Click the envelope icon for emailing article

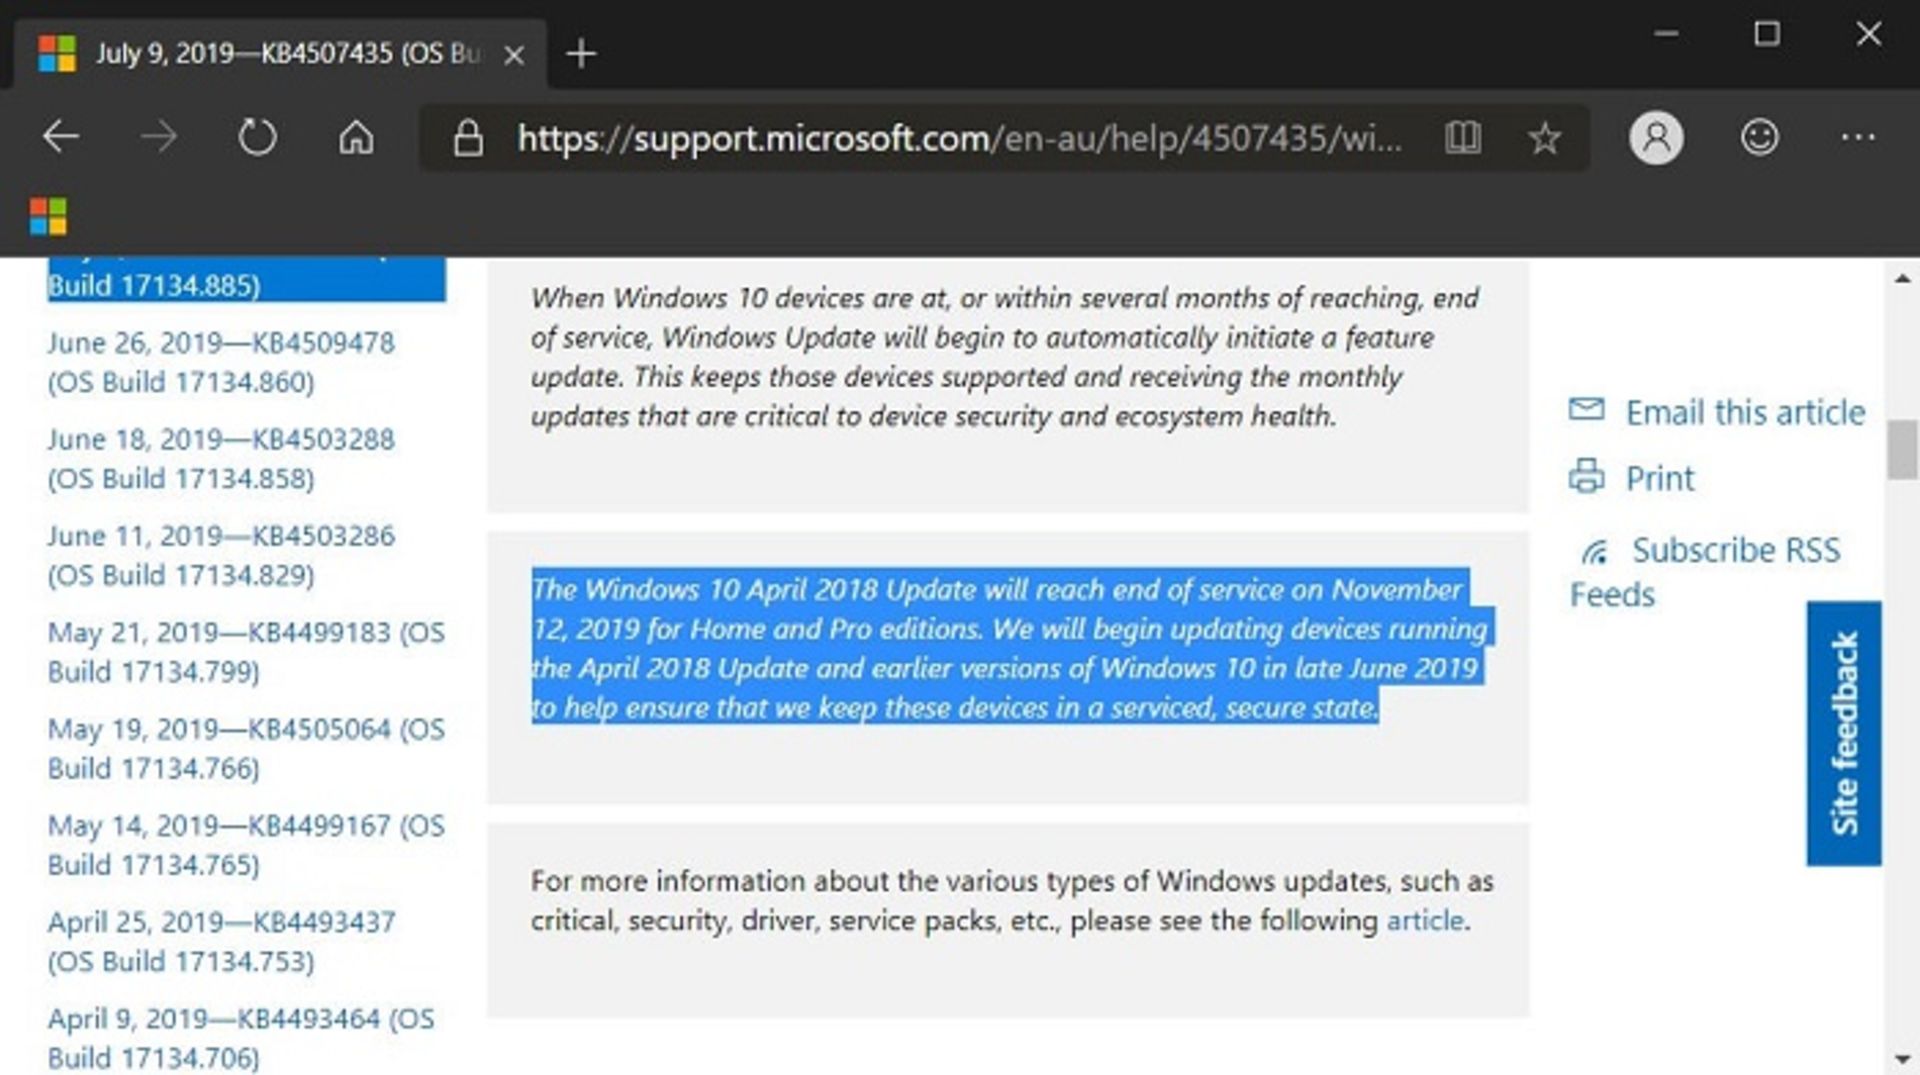coord(1586,410)
